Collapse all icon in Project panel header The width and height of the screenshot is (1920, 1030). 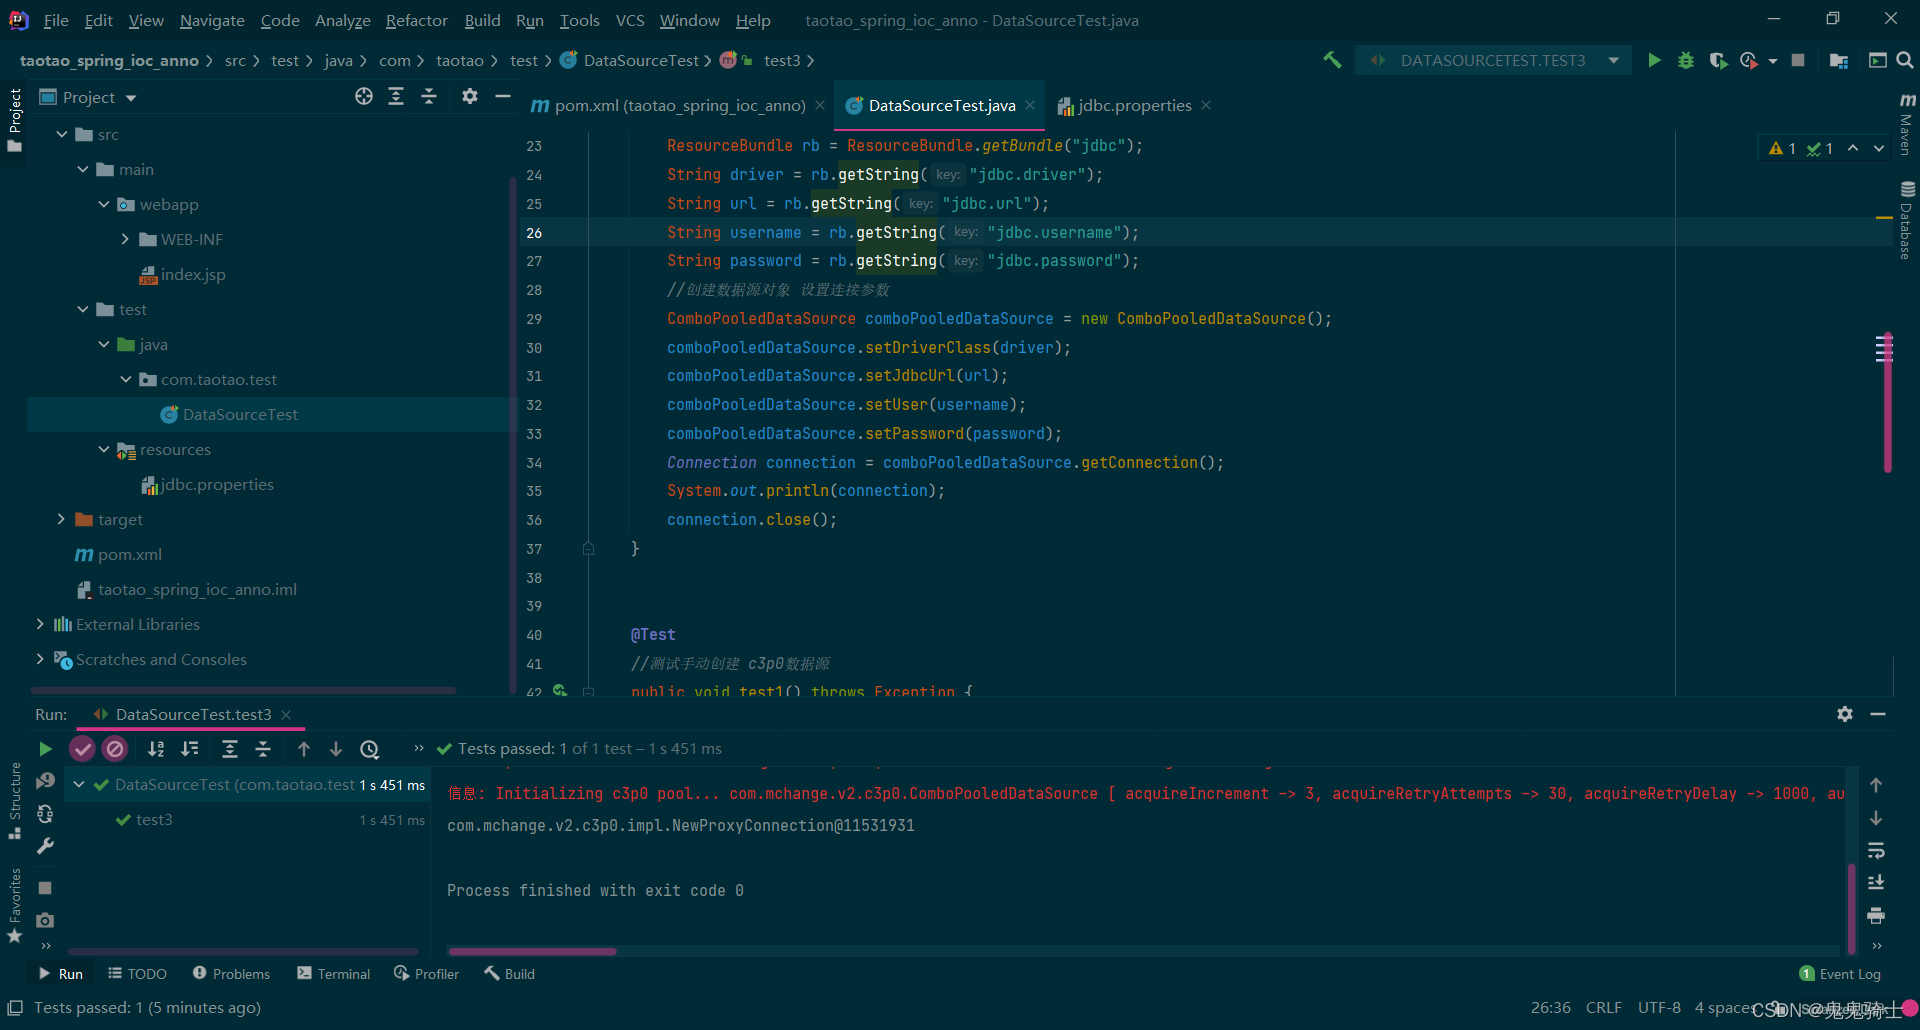[x=429, y=96]
